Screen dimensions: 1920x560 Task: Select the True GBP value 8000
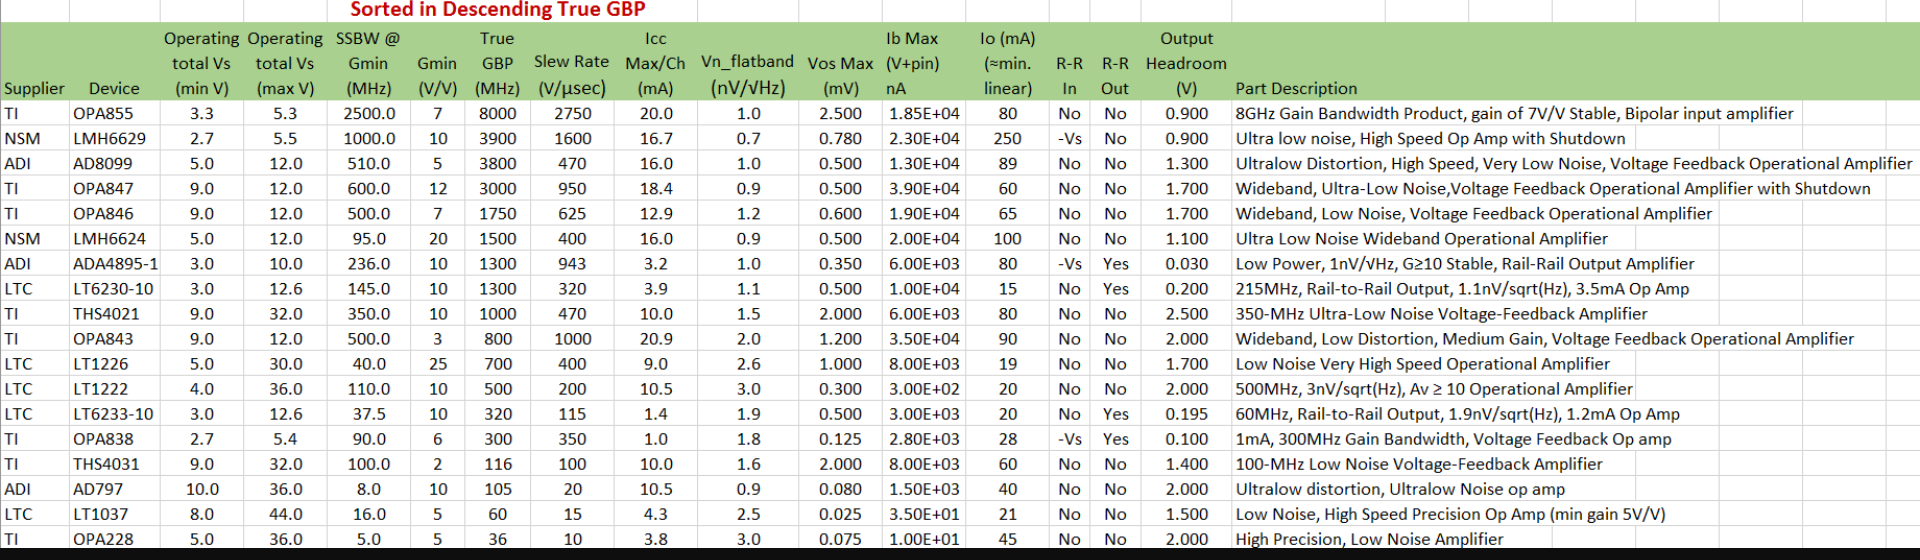point(497,114)
